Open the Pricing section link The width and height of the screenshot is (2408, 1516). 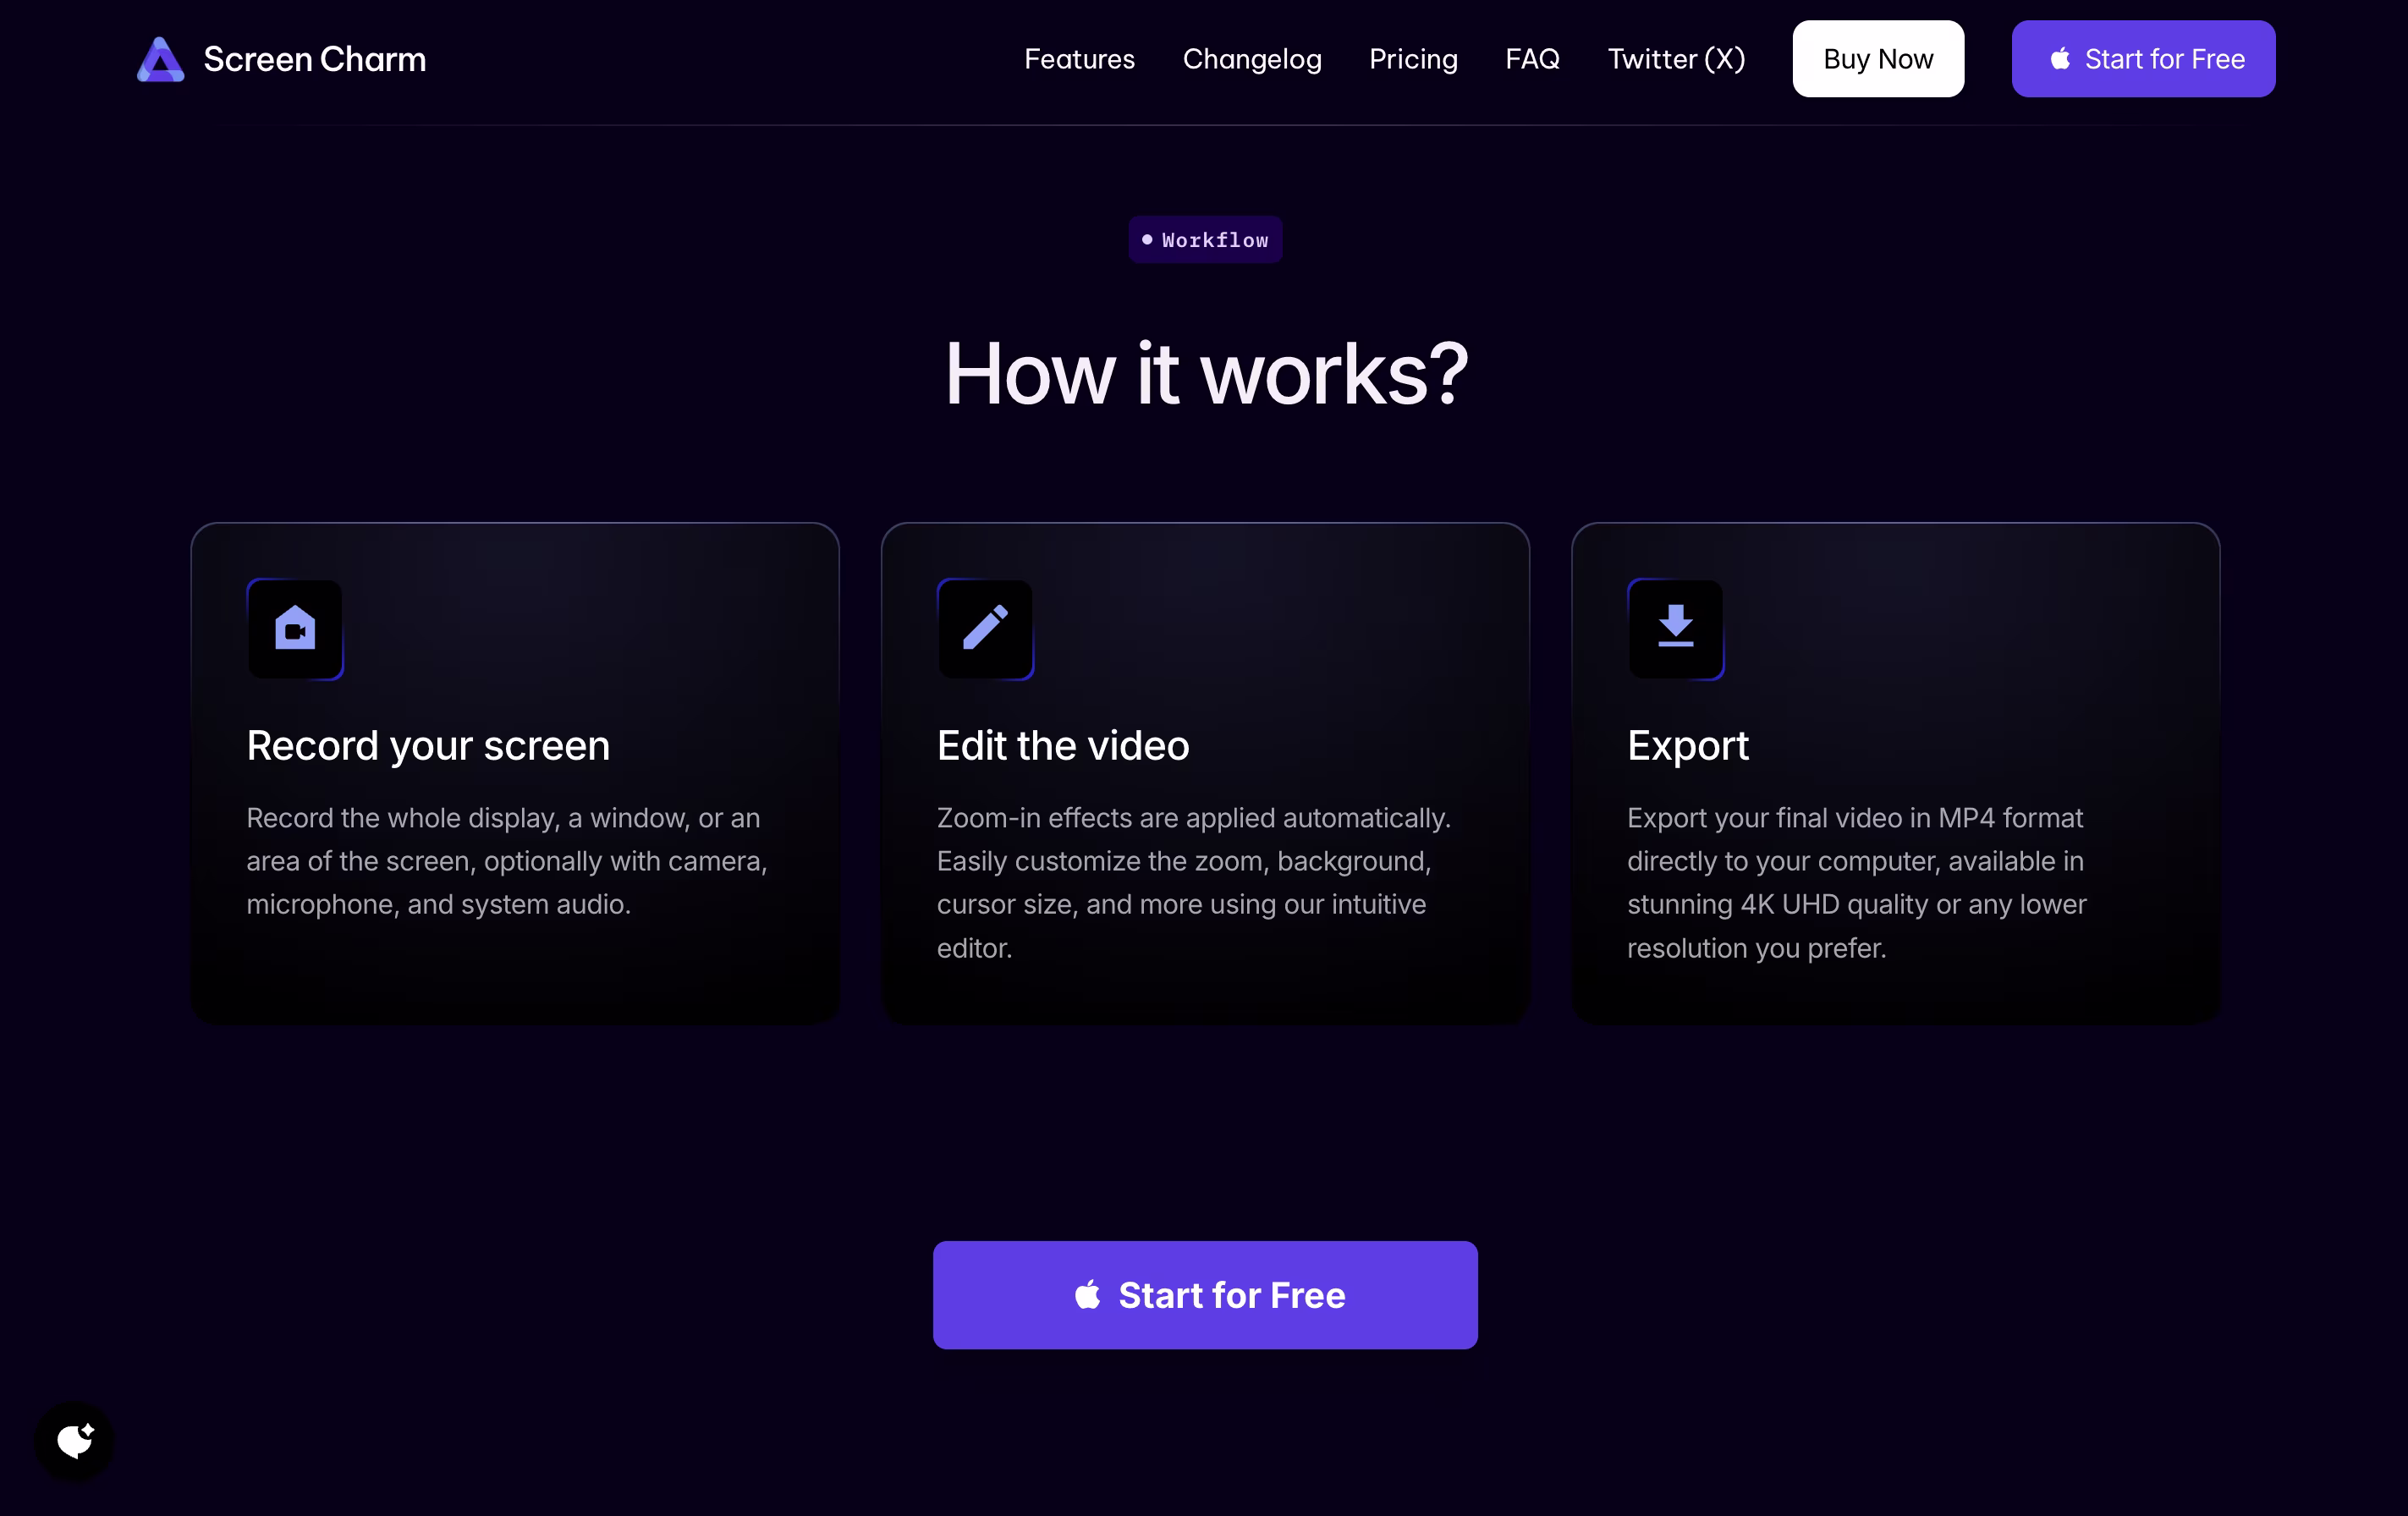pos(1413,59)
